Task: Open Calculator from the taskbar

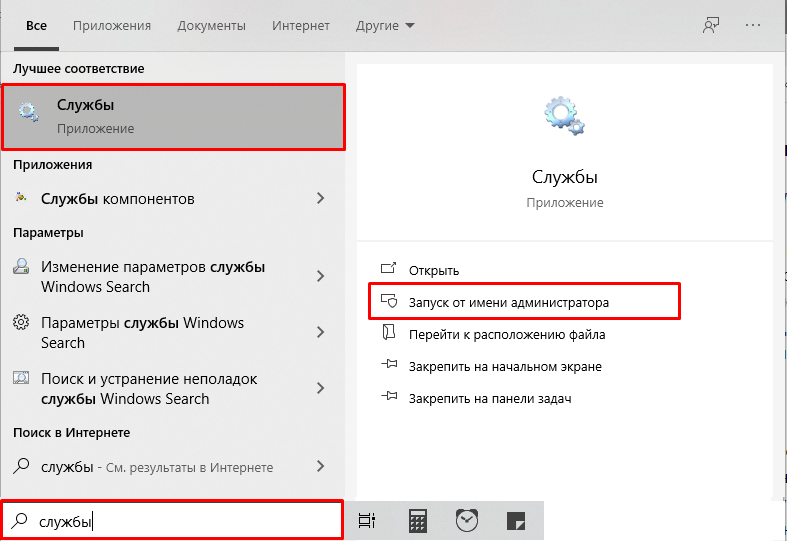Action: tap(418, 521)
